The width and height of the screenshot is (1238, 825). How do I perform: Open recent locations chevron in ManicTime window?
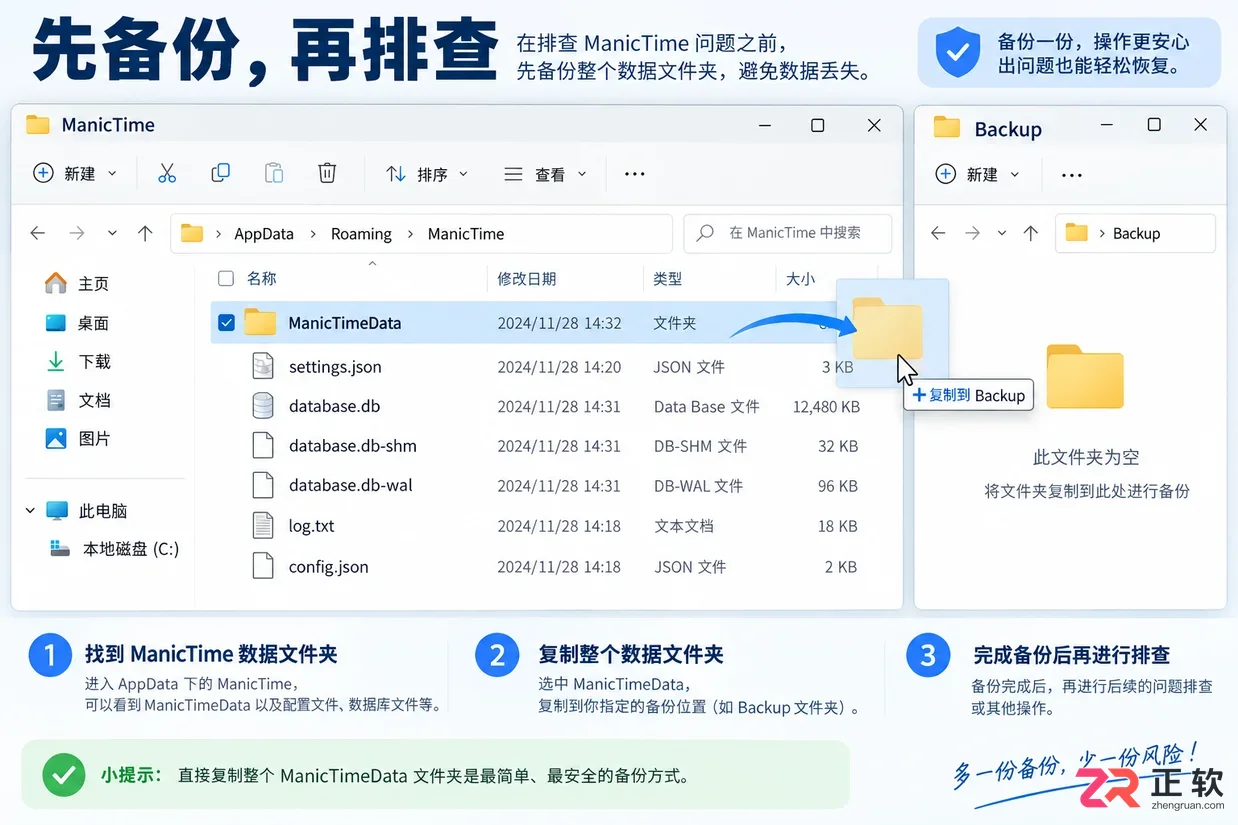(112, 233)
